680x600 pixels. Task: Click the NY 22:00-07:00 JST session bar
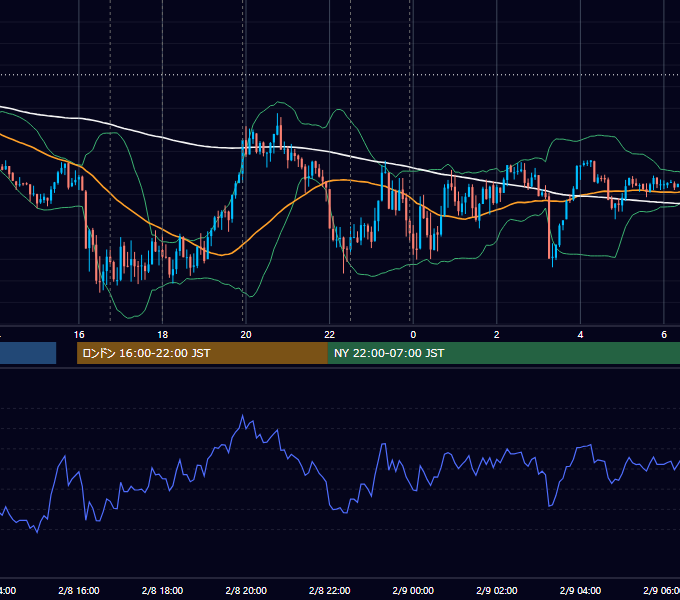click(x=503, y=353)
